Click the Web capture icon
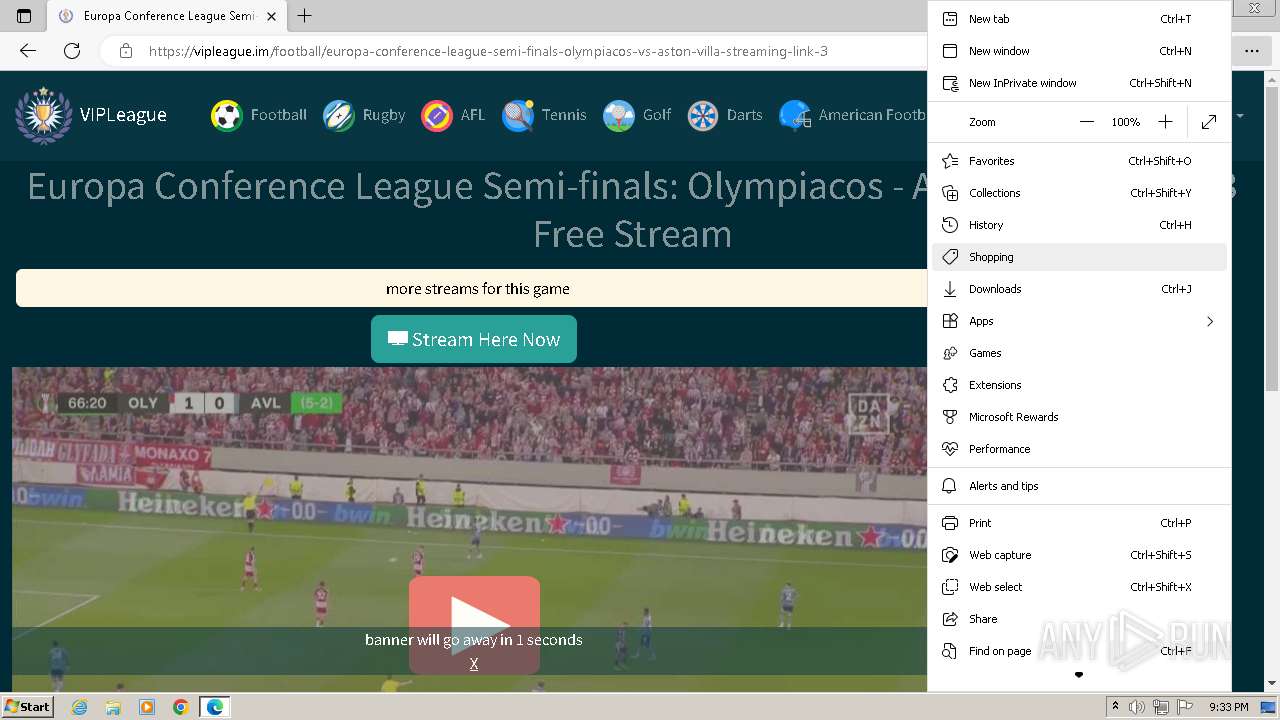The height and width of the screenshot is (720, 1280). pos(950,555)
